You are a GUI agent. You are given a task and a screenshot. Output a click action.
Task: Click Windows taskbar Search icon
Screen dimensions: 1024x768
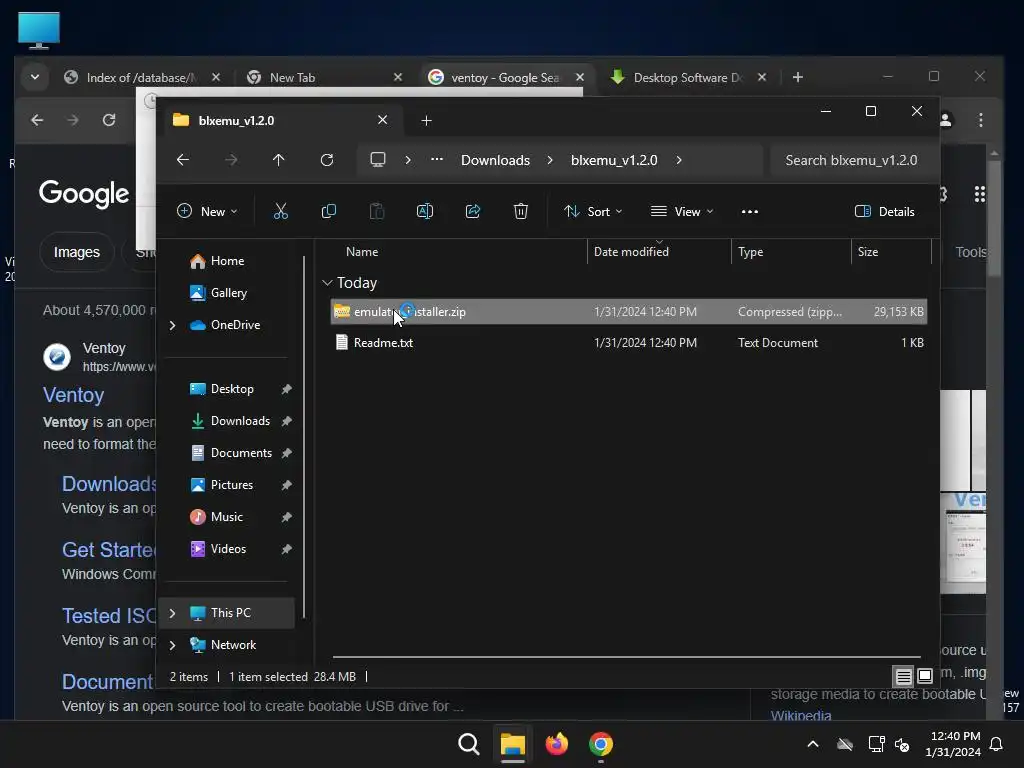click(x=468, y=744)
